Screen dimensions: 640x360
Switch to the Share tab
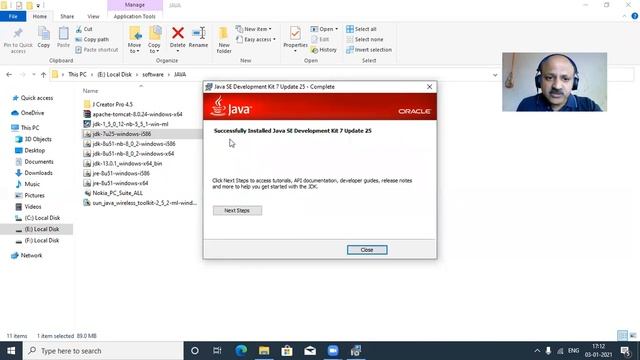point(67,16)
